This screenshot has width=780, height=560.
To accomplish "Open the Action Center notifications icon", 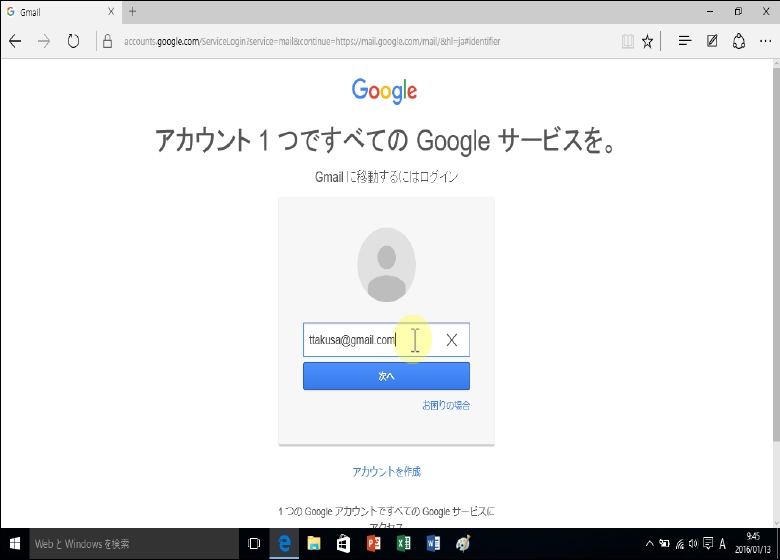I will (708, 544).
